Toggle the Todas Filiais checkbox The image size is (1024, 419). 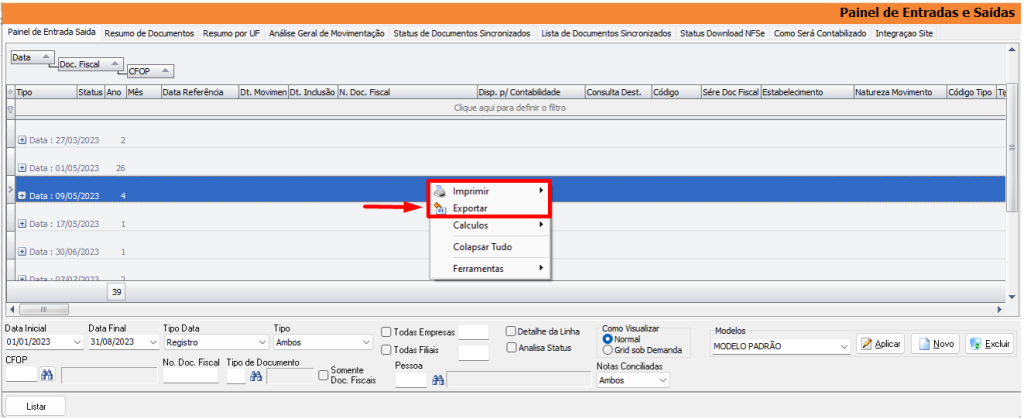[386, 350]
